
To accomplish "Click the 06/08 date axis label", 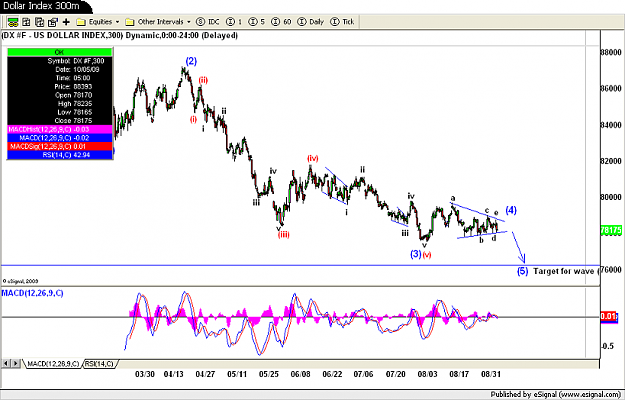I will pyautogui.click(x=300, y=375).
